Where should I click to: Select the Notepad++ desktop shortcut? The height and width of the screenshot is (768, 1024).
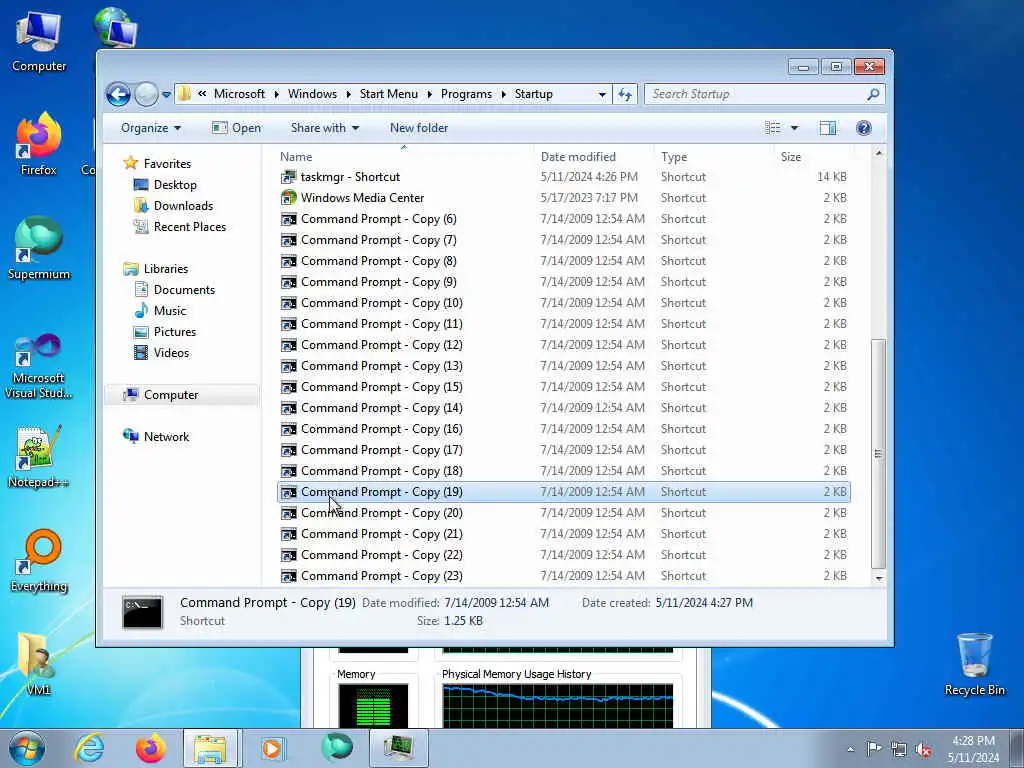pos(39,456)
